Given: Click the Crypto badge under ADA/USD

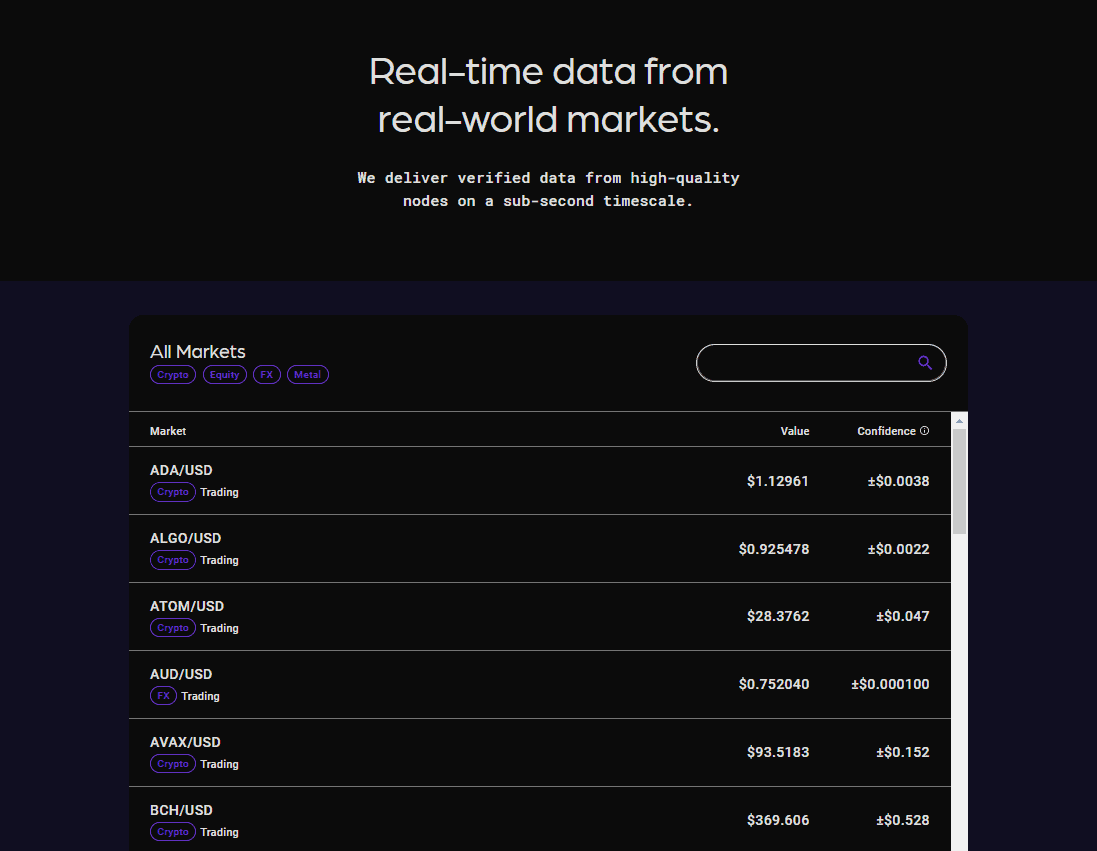Looking at the screenshot, I should pyautogui.click(x=173, y=492).
